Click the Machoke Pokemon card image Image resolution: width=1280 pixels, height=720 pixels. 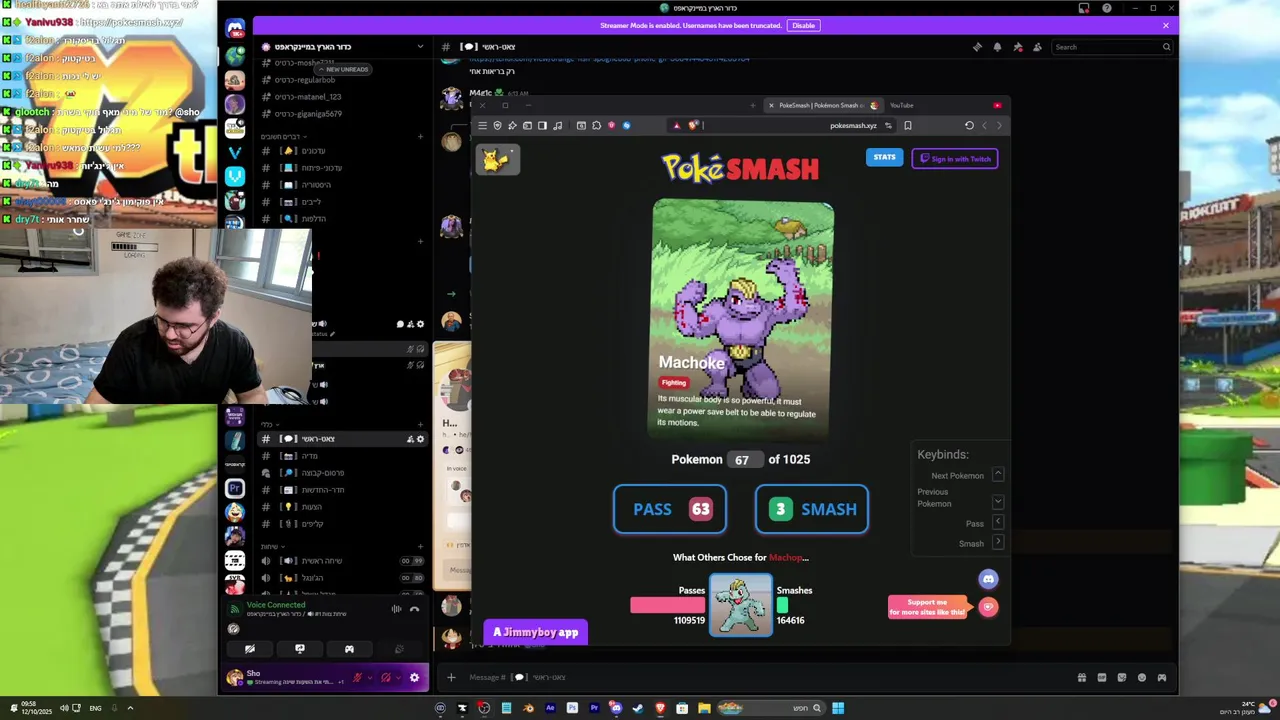743,320
